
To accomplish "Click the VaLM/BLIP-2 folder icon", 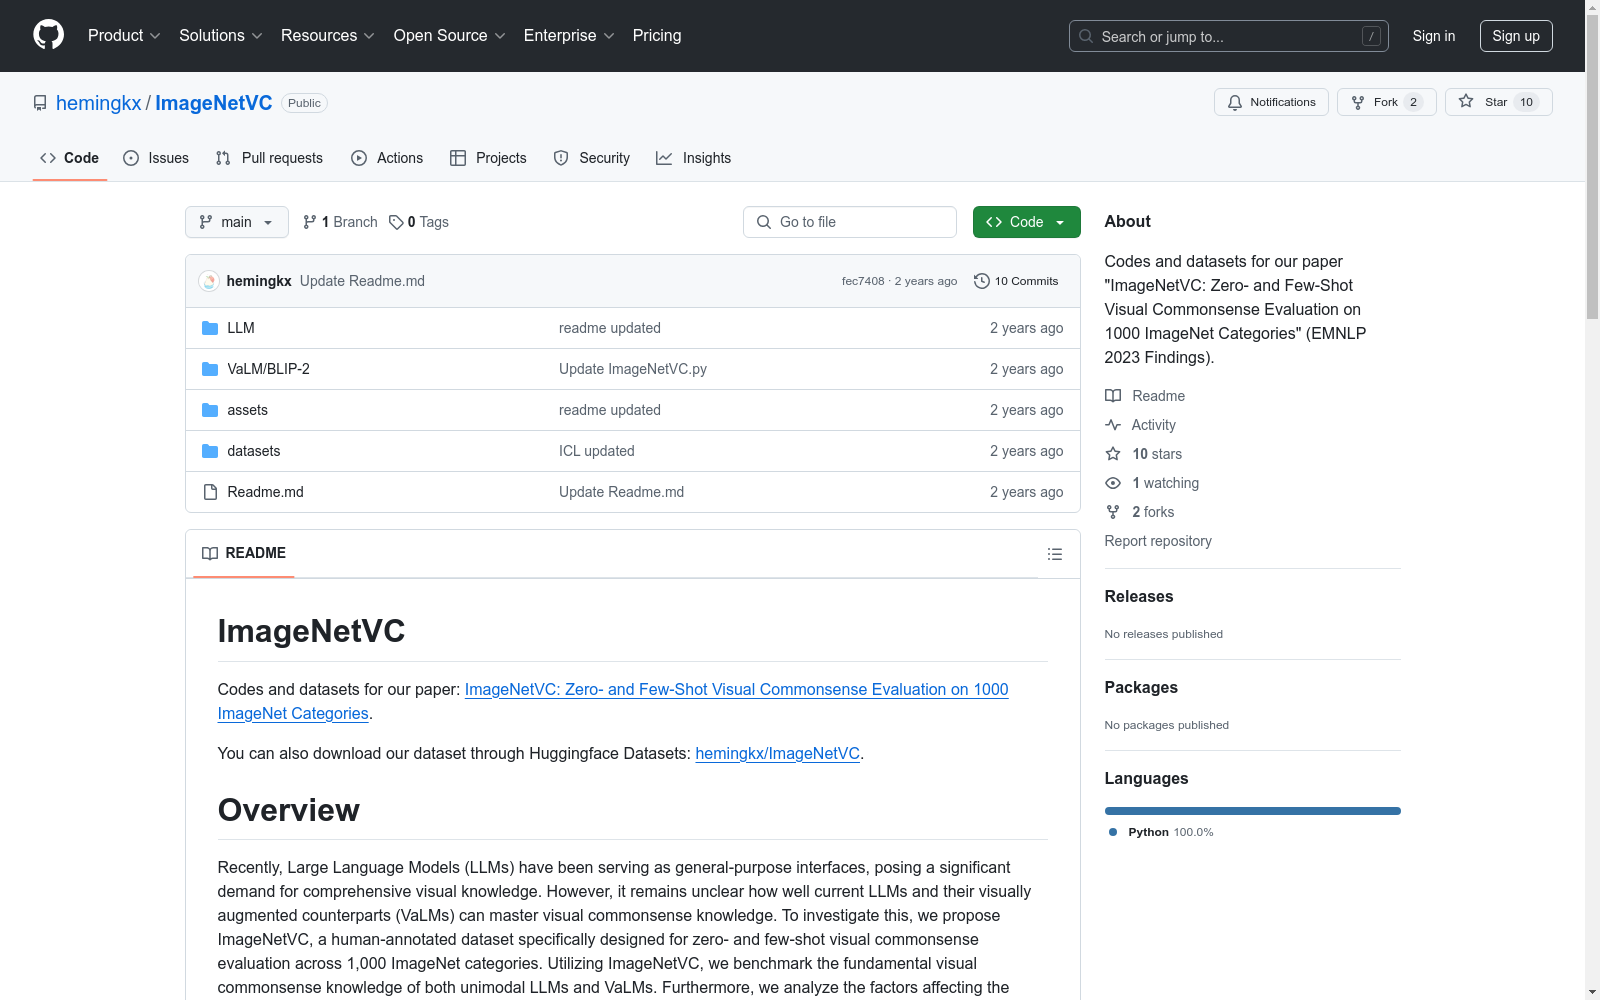I will 210,369.
